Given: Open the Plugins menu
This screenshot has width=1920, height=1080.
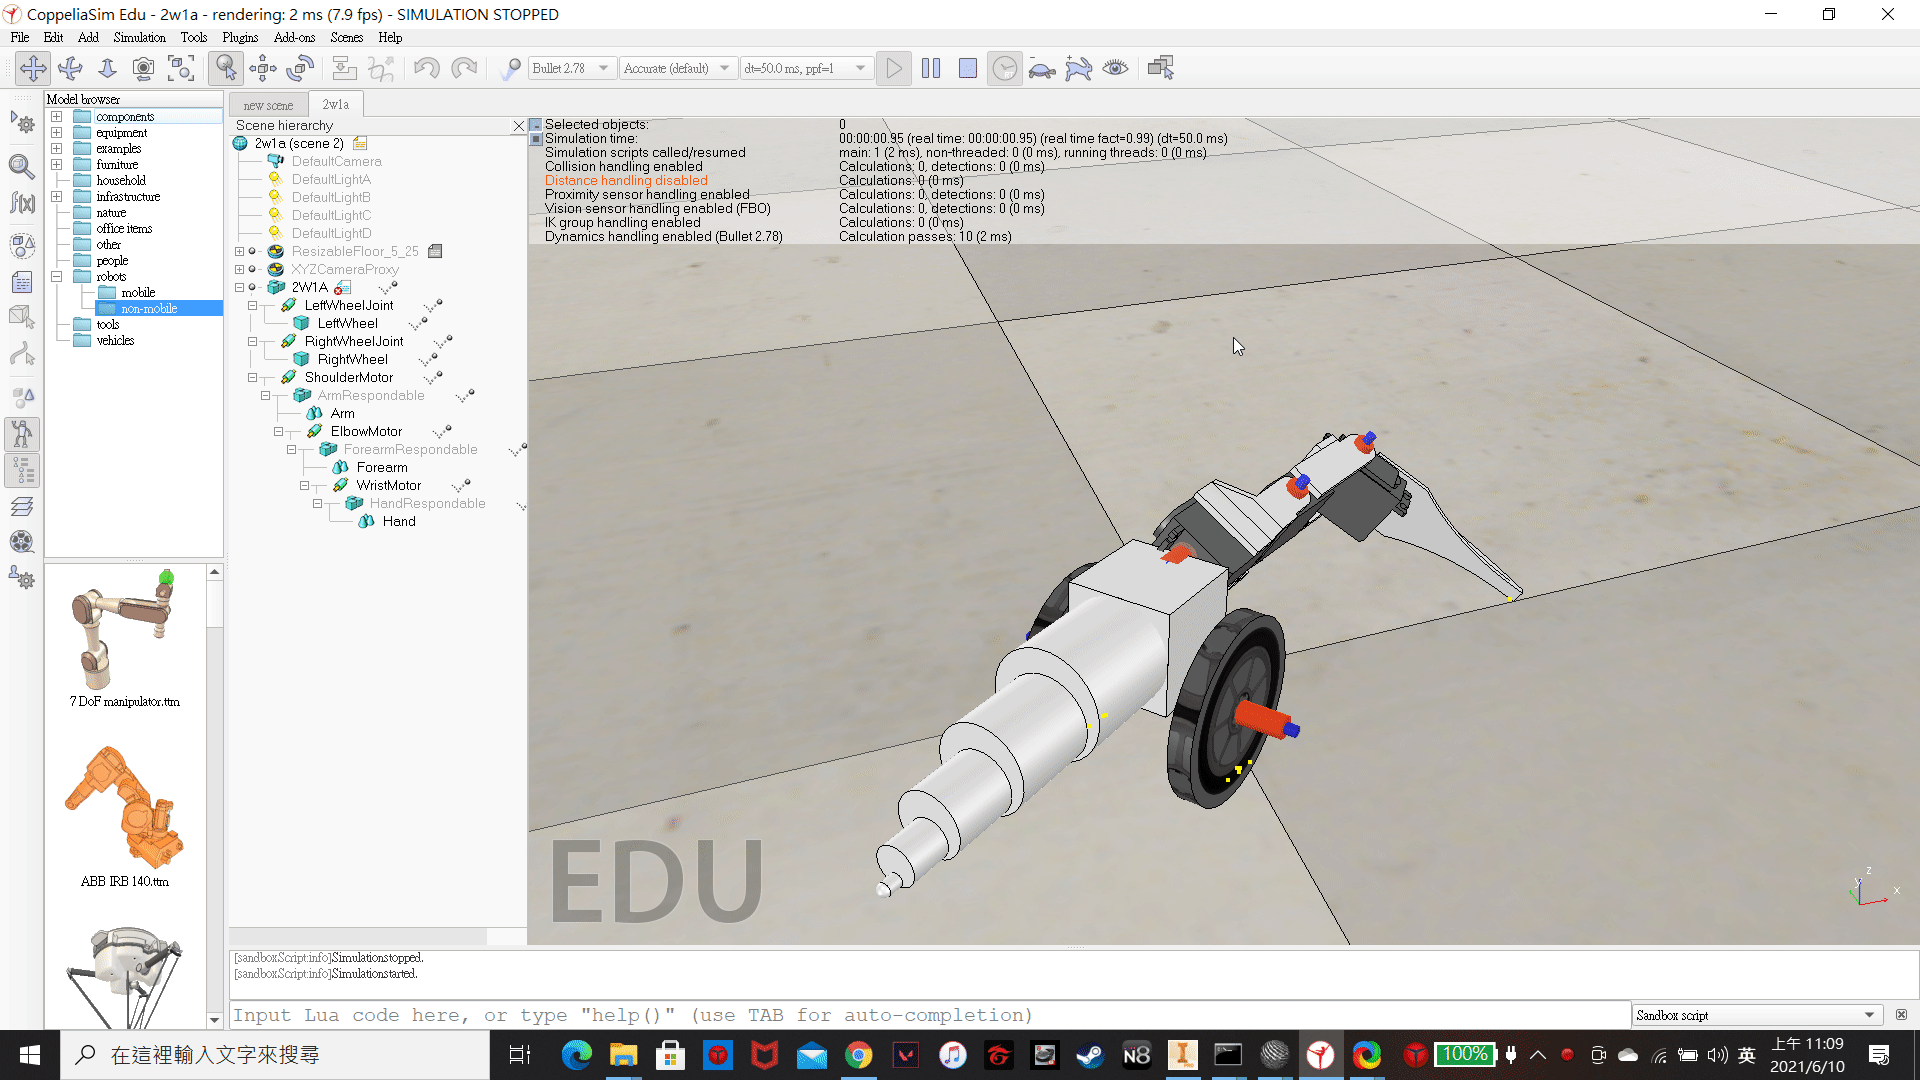Looking at the screenshot, I should click(239, 37).
